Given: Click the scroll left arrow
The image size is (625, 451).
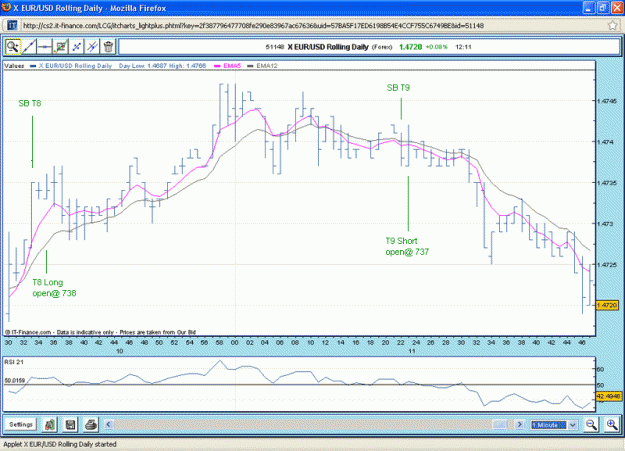Looking at the screenshot, I should 108,425.
